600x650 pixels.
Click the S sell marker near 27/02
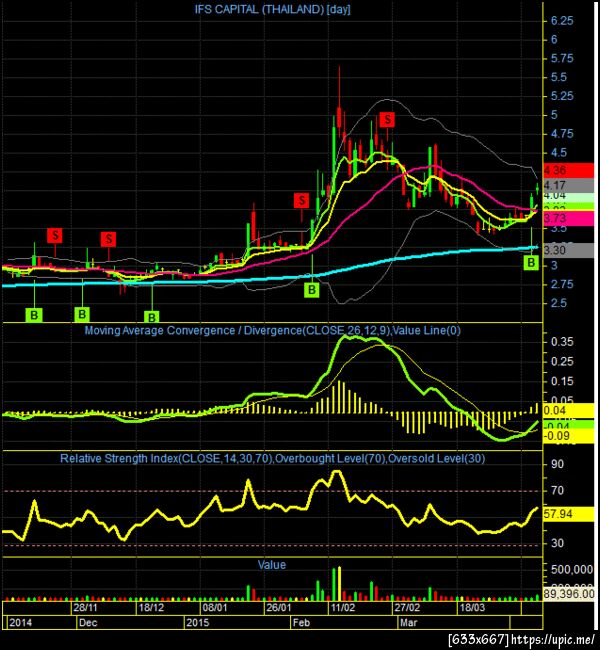tap(387, 119)
